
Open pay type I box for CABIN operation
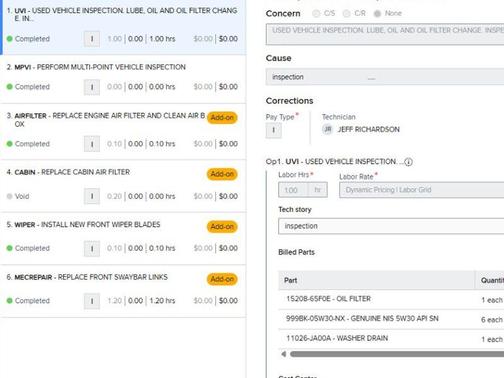pos(92,196)
